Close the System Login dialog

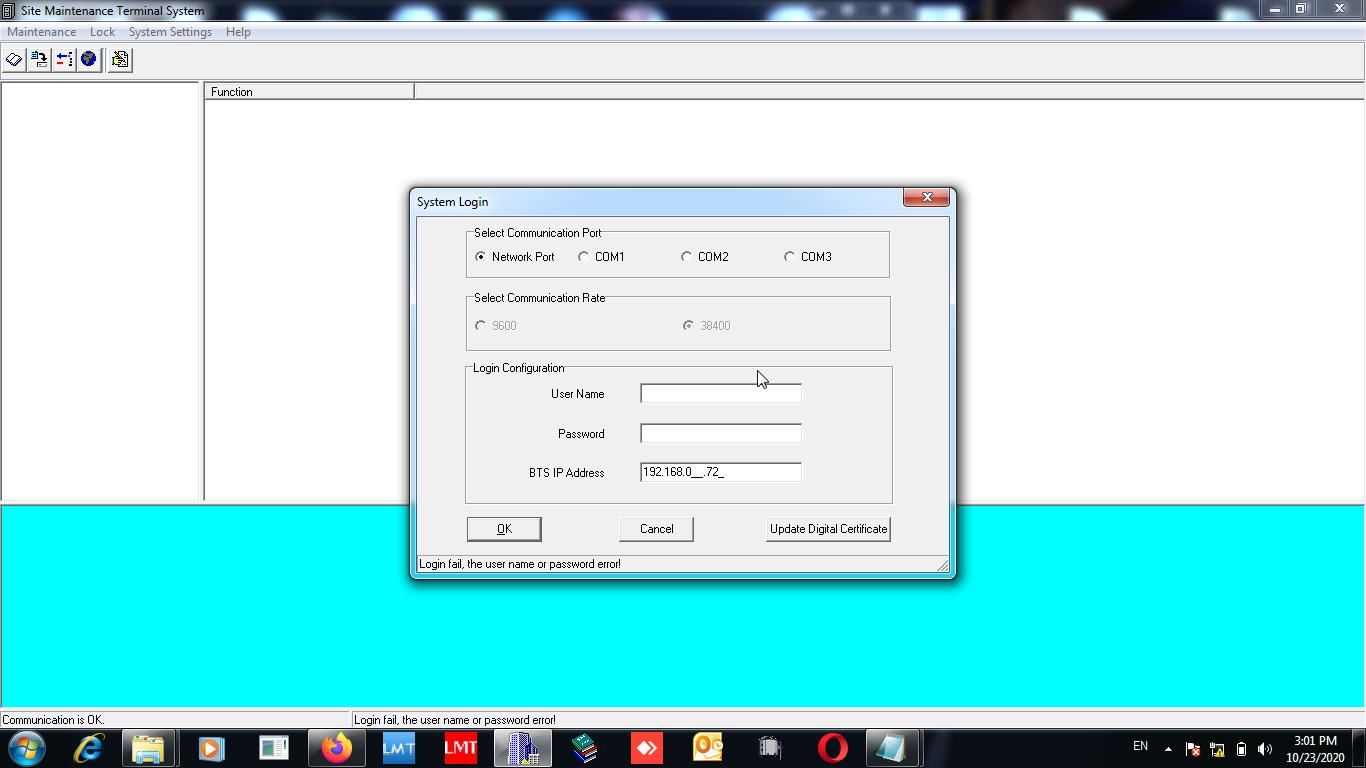point(926,197)
